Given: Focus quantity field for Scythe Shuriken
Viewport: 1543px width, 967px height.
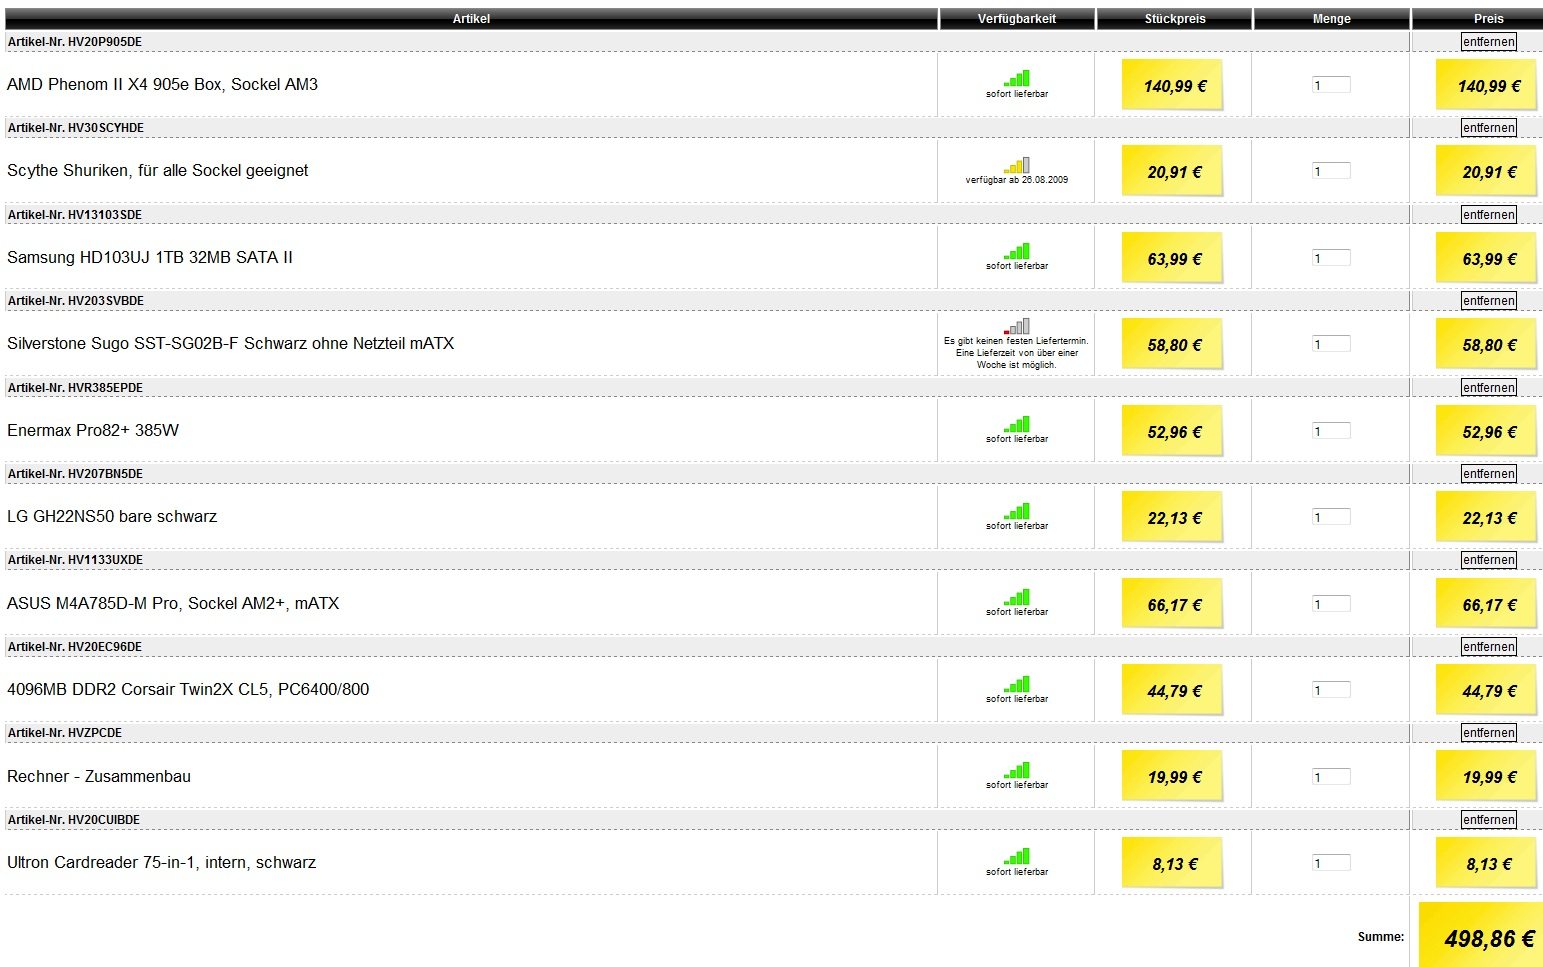Looking at the screenshot, I should point(1331,171).
